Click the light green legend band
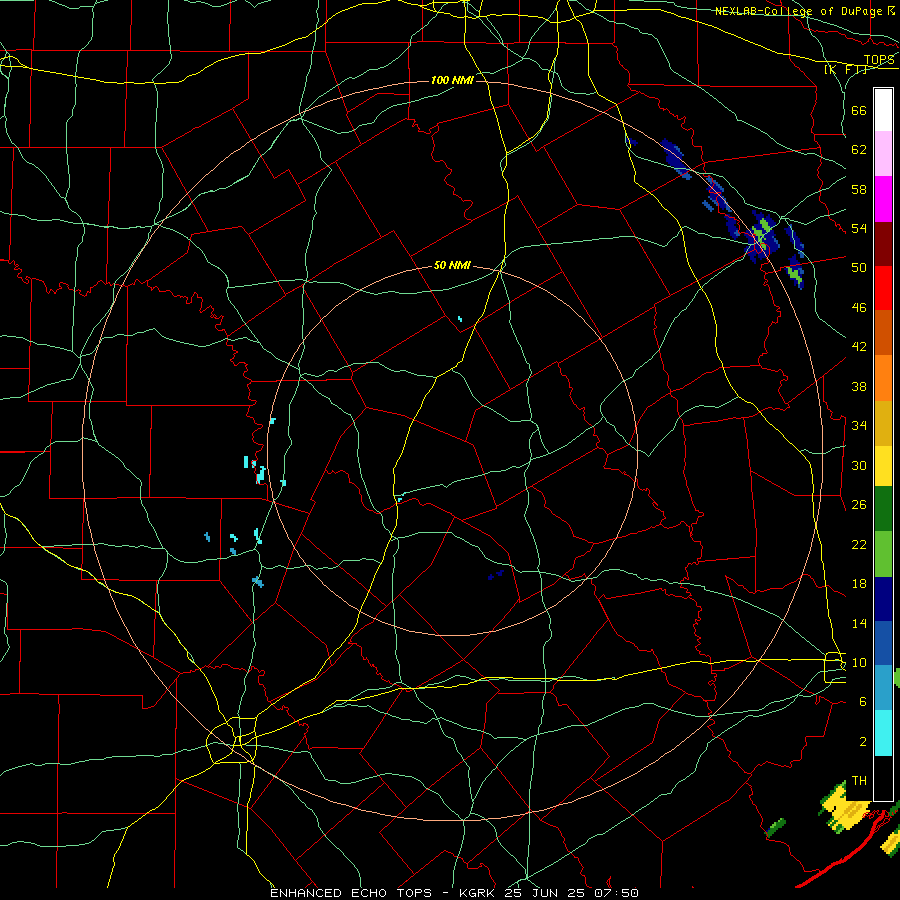The height and width of the screenshot is (900, 900). tap(883, 554)
